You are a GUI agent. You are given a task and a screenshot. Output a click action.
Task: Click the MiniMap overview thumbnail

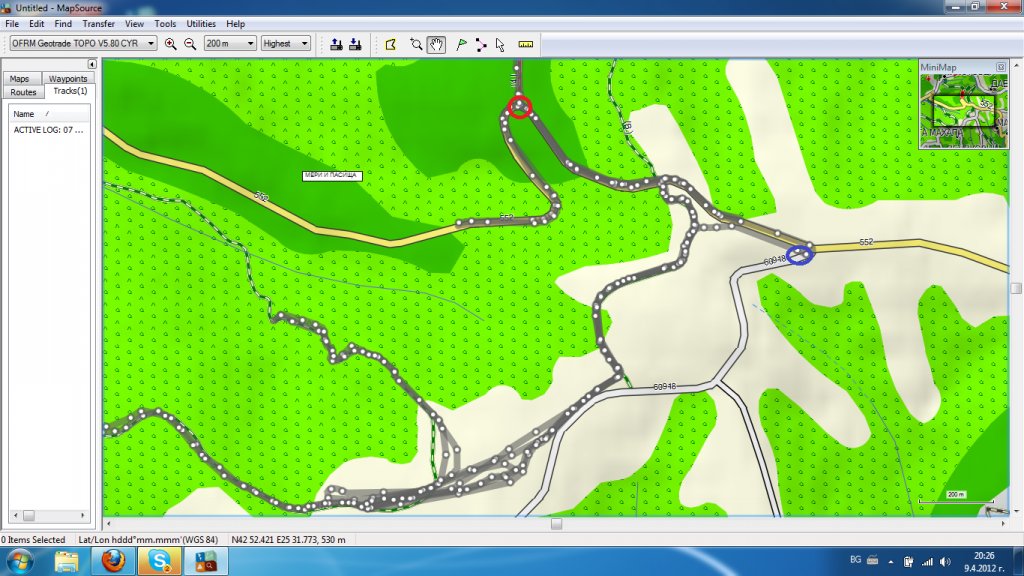pyautogui.click(x=964, y=110)
